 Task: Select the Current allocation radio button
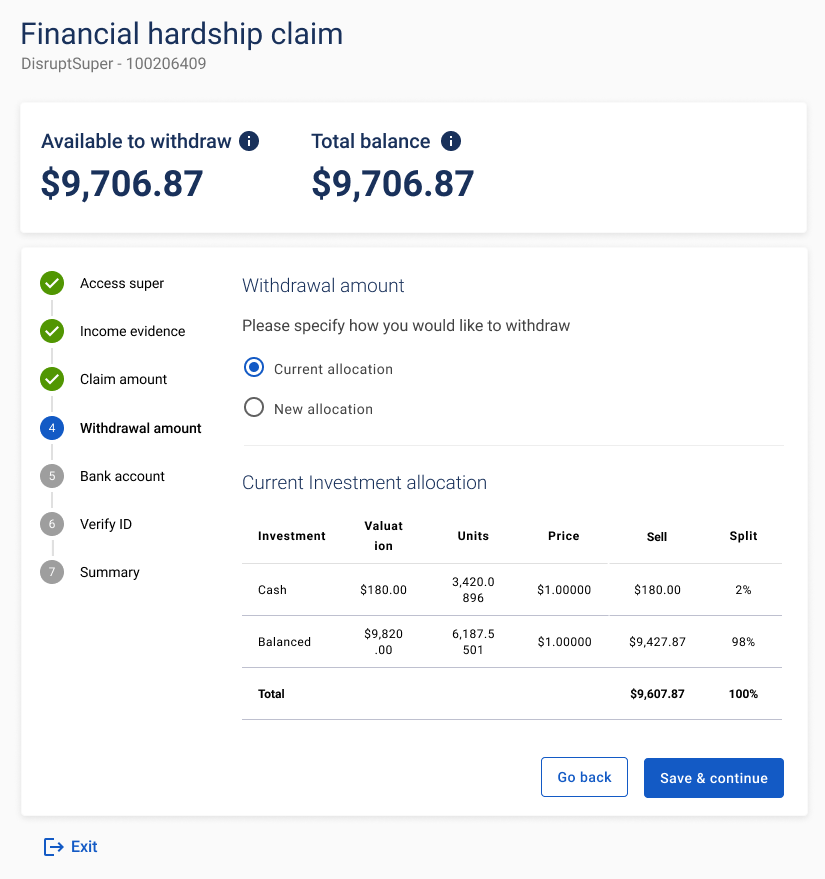(254, 368)
